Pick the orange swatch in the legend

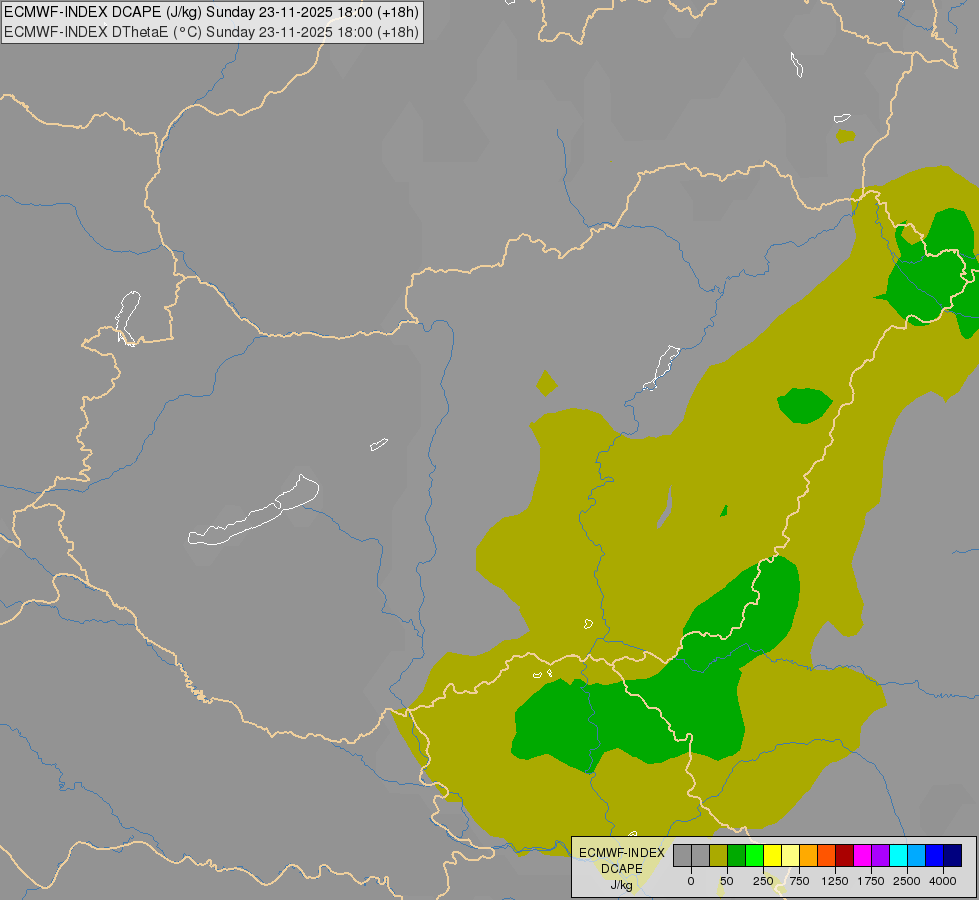809,855
